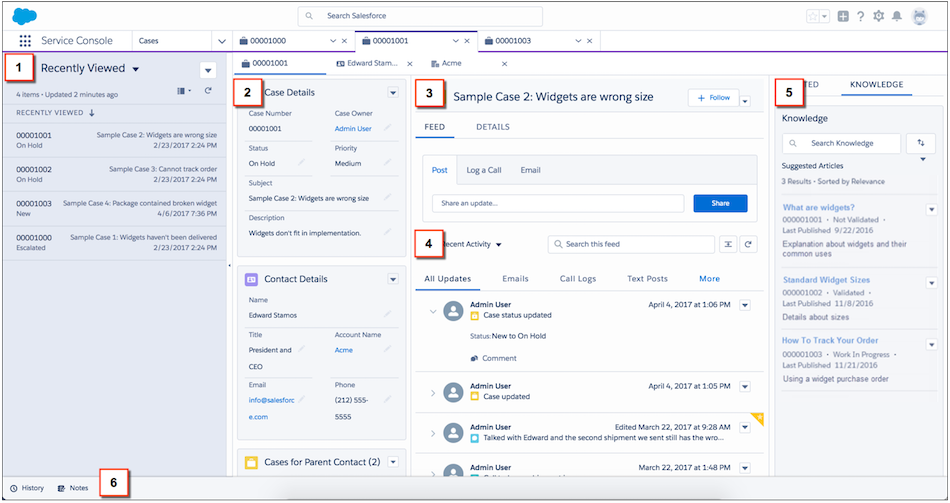Screen dimensions: 950x503
Task: Open the Recently Viewed list view dropdown
Action: point(136,69)
